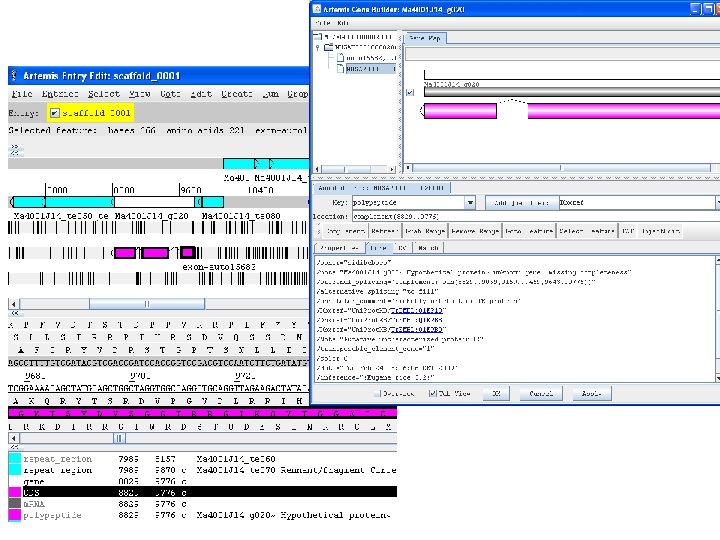Select first magenta exon in Gene Map
The width and height of the screenshot is (720, 540).
coord(460,111)
